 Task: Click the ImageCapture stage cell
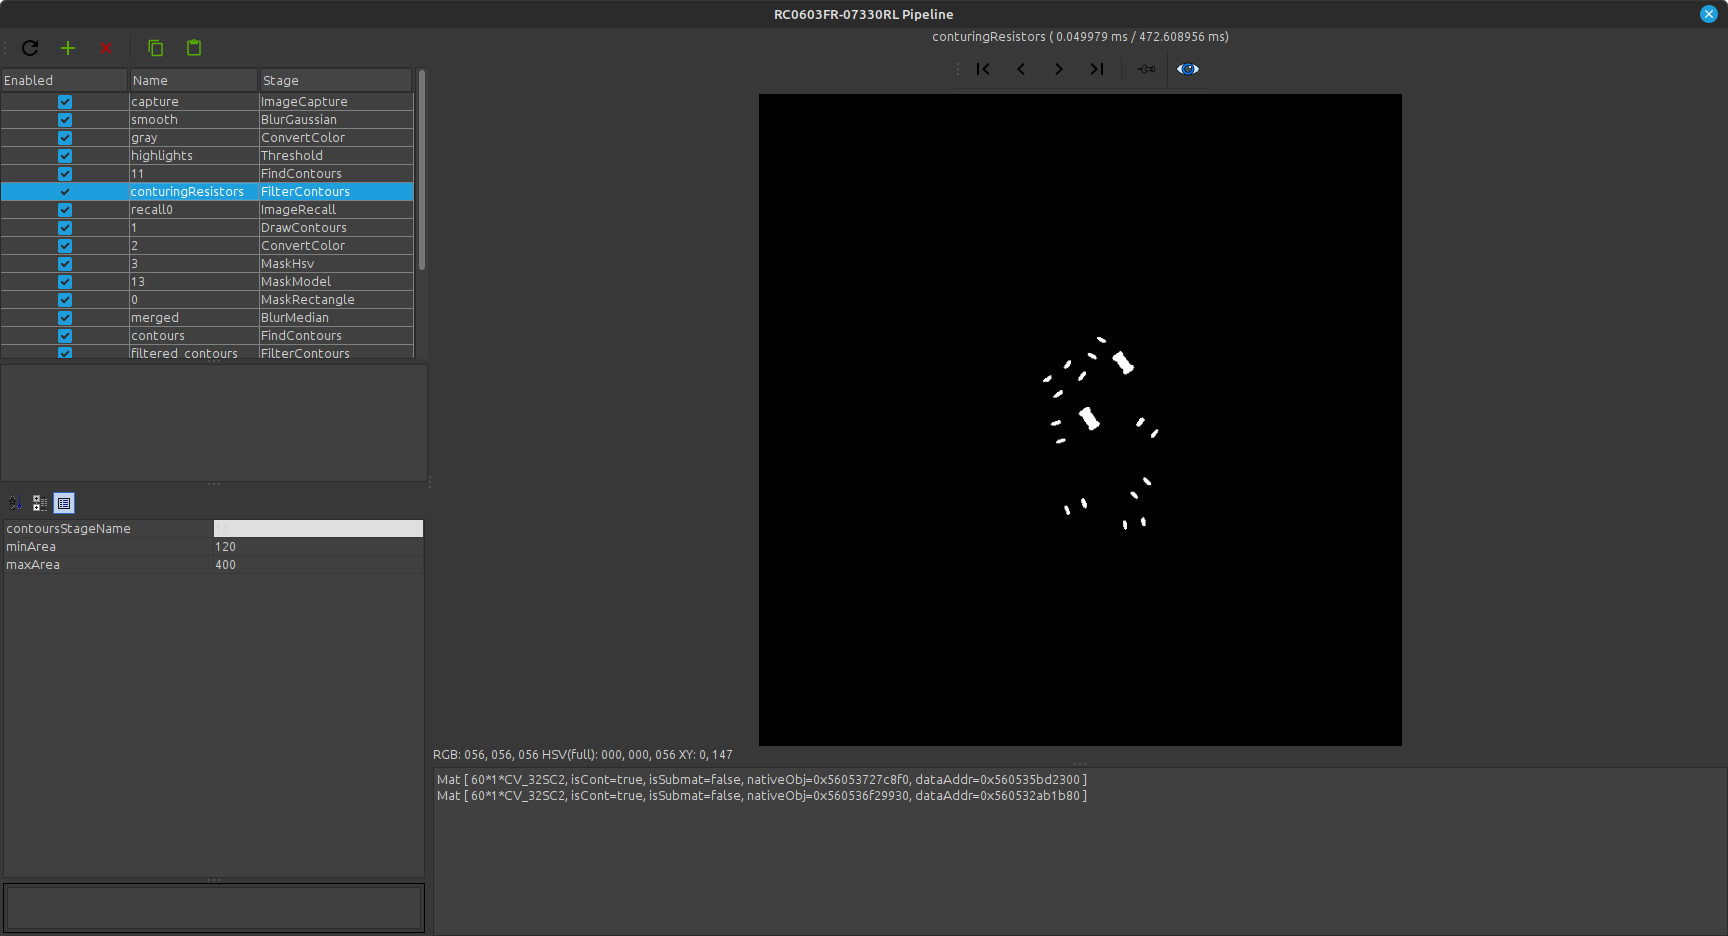(x=336, y=102)
